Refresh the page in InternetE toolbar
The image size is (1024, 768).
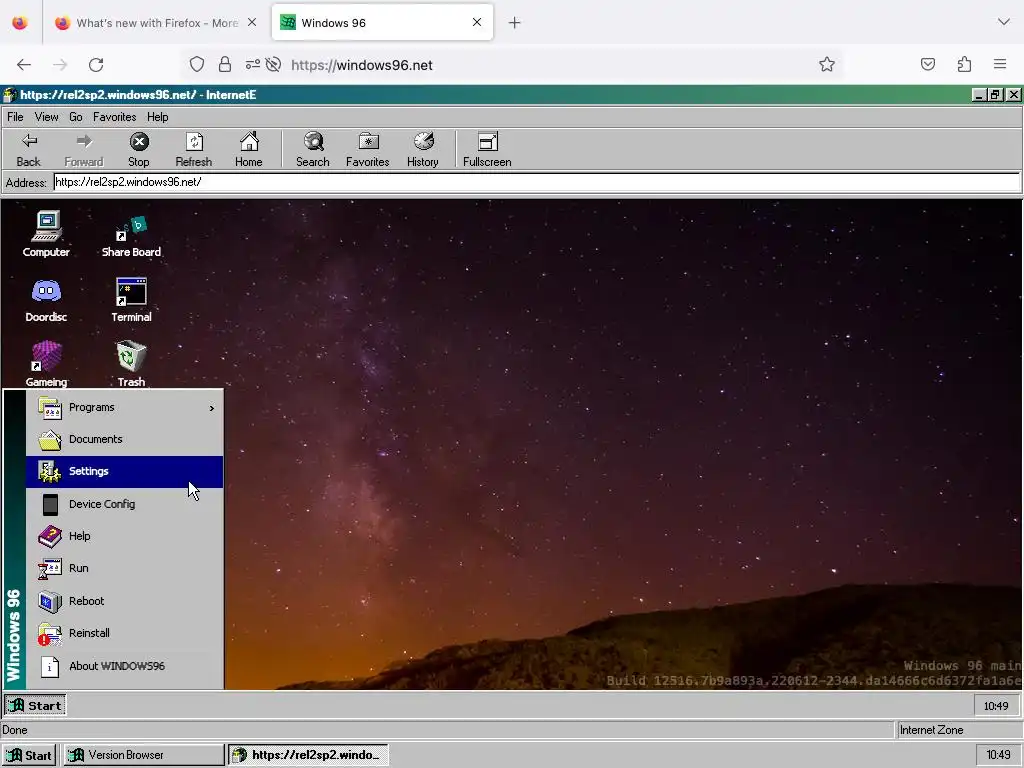pyautogui.click(x=194, y=150)
